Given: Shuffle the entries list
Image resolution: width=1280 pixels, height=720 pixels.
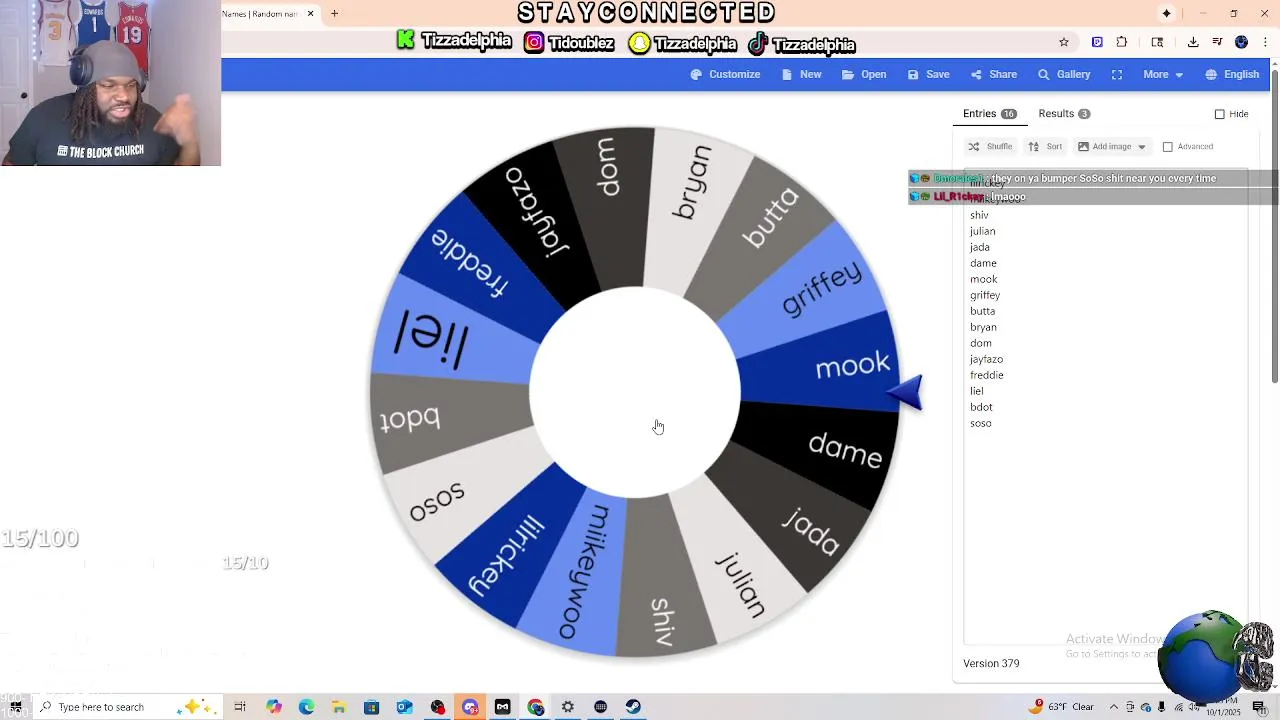Looking at the screenshot, I should coord(990,146).
